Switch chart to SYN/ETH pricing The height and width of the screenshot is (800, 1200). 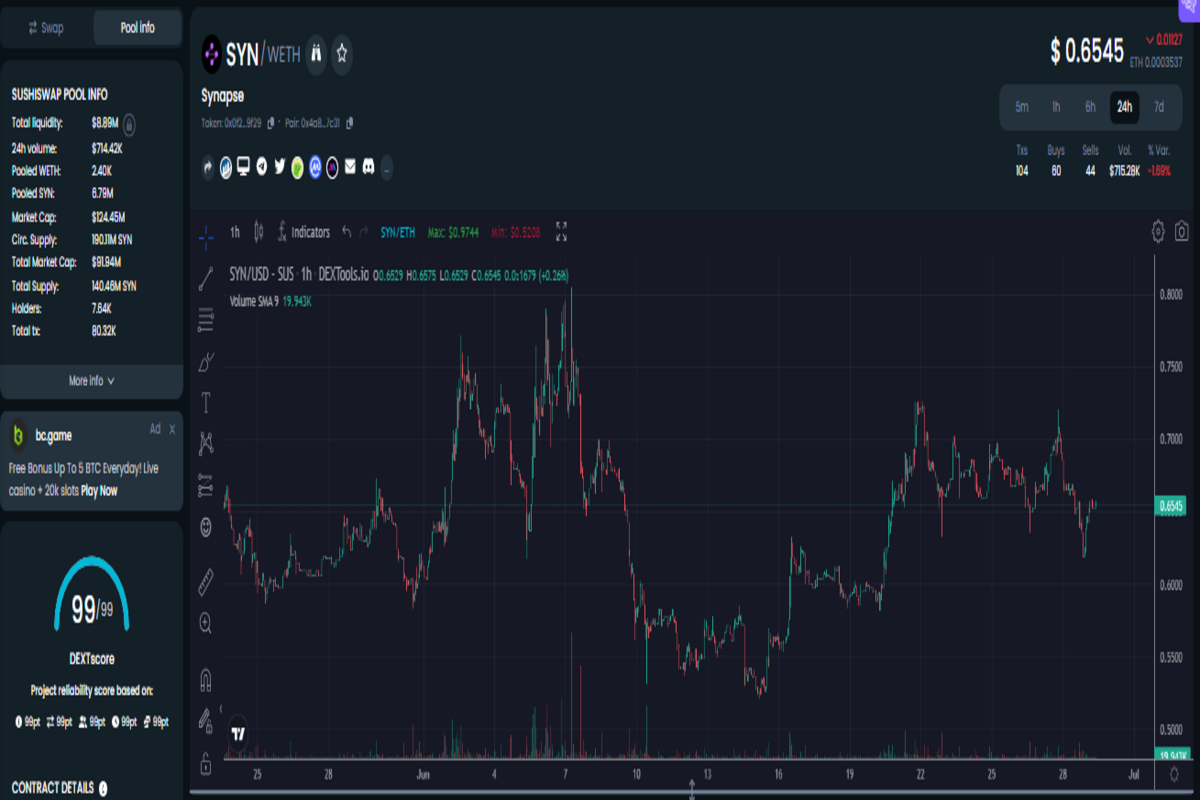[397, 232]
